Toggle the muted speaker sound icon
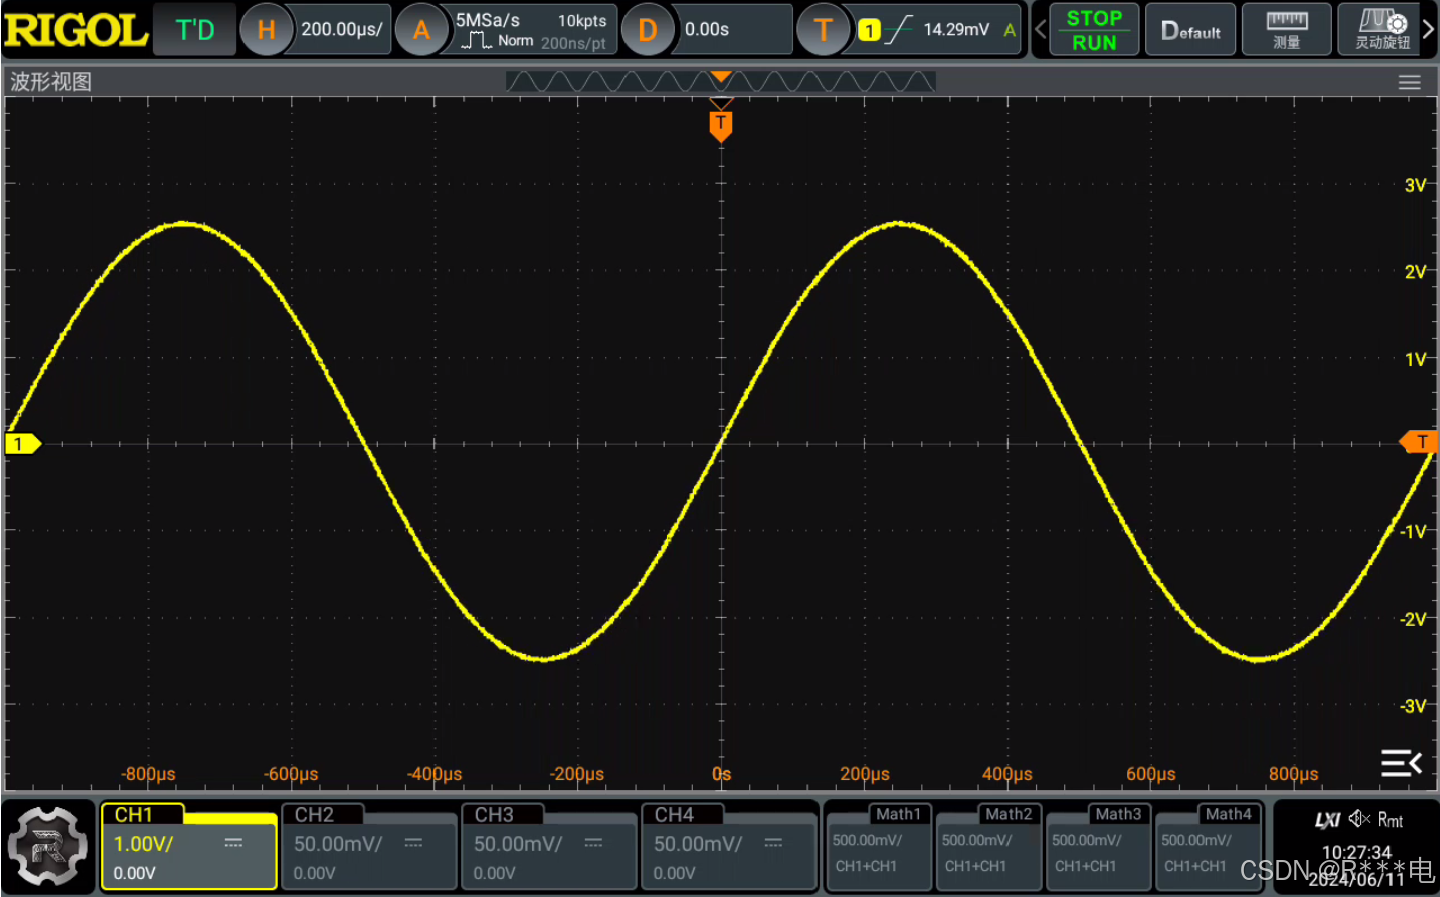This screenshot has height=897, width=1440. pos(1359,819)
